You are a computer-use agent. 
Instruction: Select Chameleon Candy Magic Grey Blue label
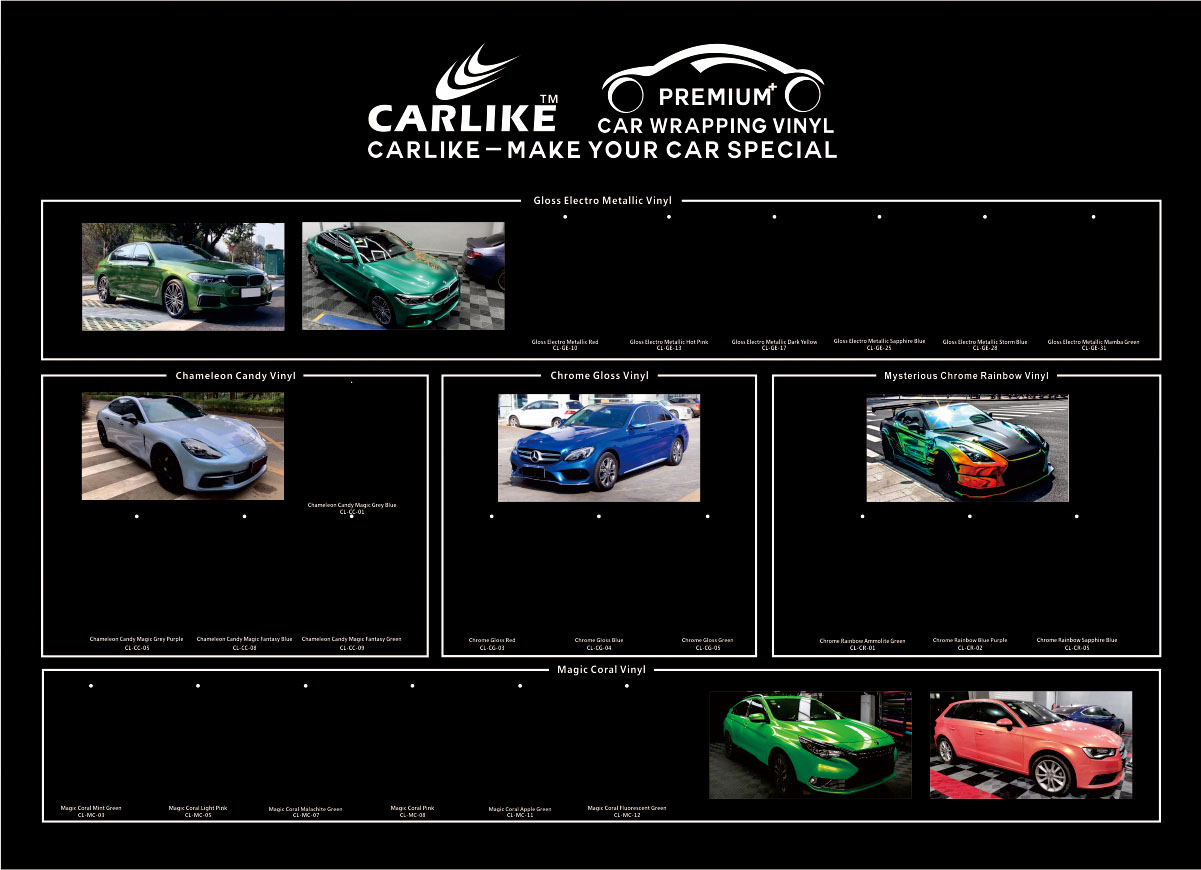352,508
